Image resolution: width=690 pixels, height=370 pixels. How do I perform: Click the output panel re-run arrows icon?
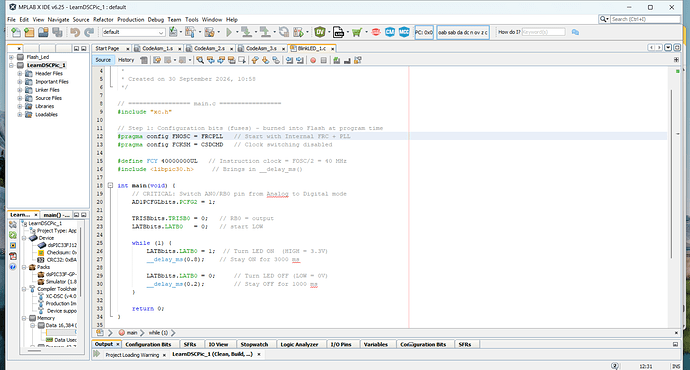click(x=97, y=354)
